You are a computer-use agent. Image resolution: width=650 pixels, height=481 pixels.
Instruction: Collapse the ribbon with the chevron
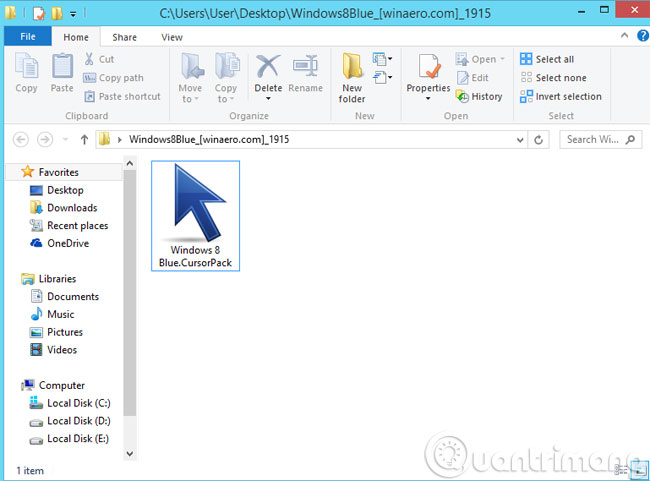click(624, 36)
